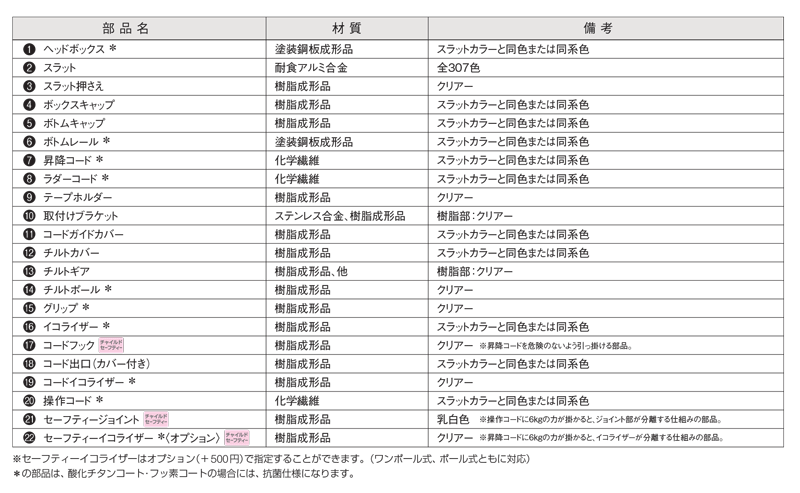
Task: Click the footnote about 抗菌仕様
Action: 184,474
